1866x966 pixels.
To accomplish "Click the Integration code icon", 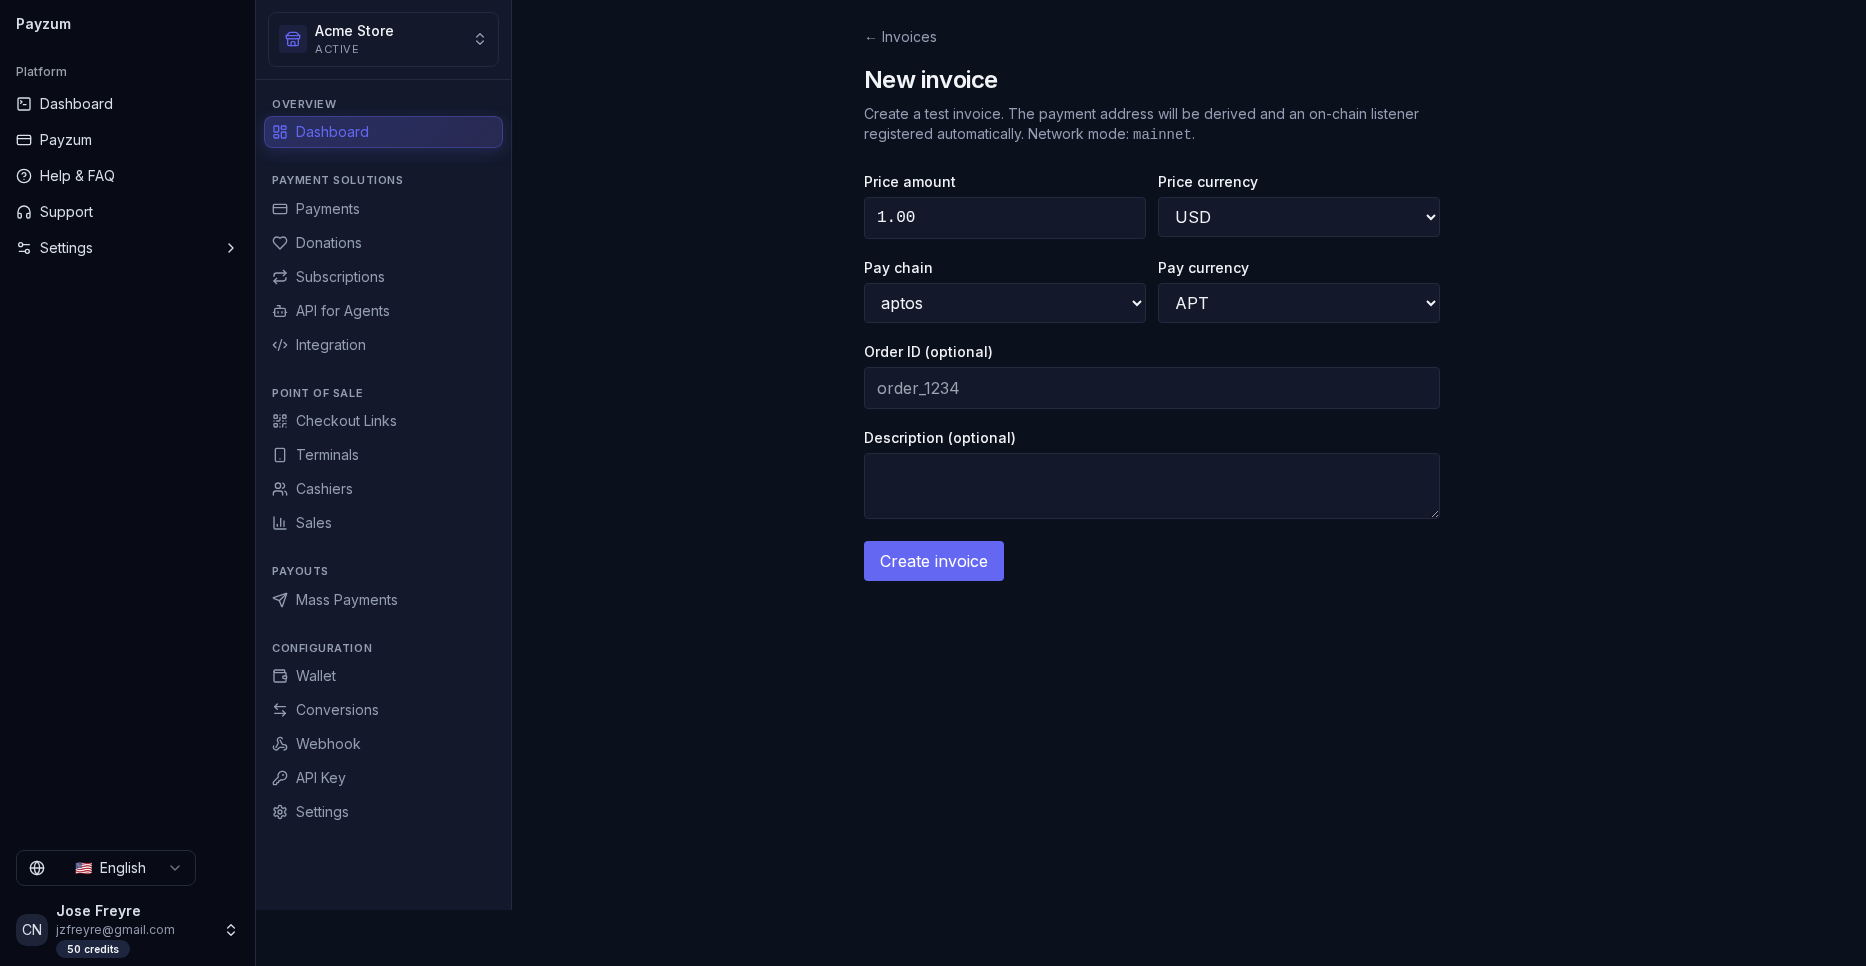I will 280,345.
